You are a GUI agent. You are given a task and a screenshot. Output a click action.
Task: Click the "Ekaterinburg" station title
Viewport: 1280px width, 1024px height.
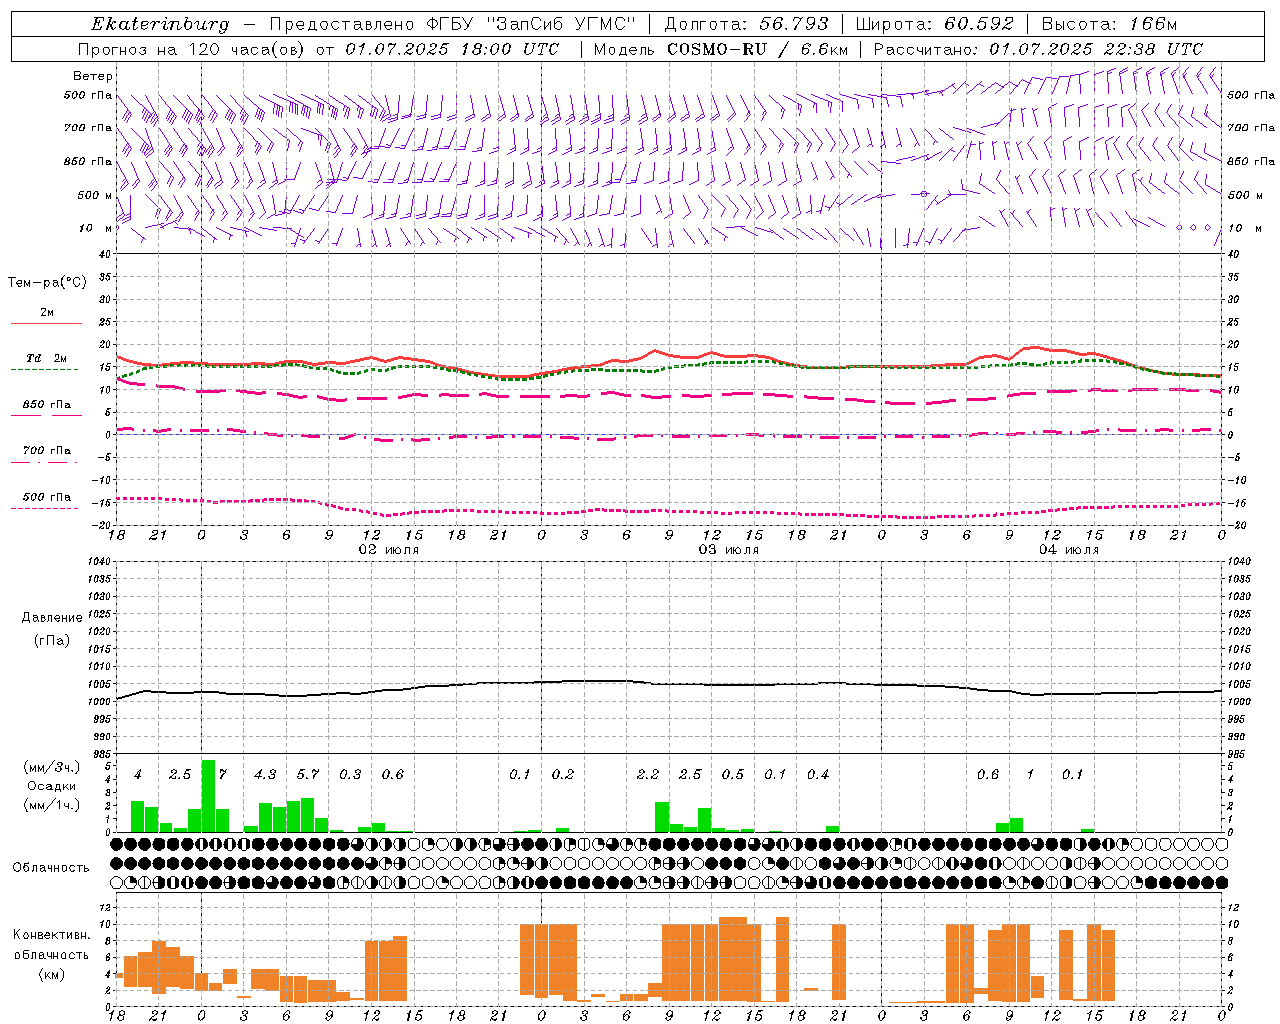(x=160, y=24)
